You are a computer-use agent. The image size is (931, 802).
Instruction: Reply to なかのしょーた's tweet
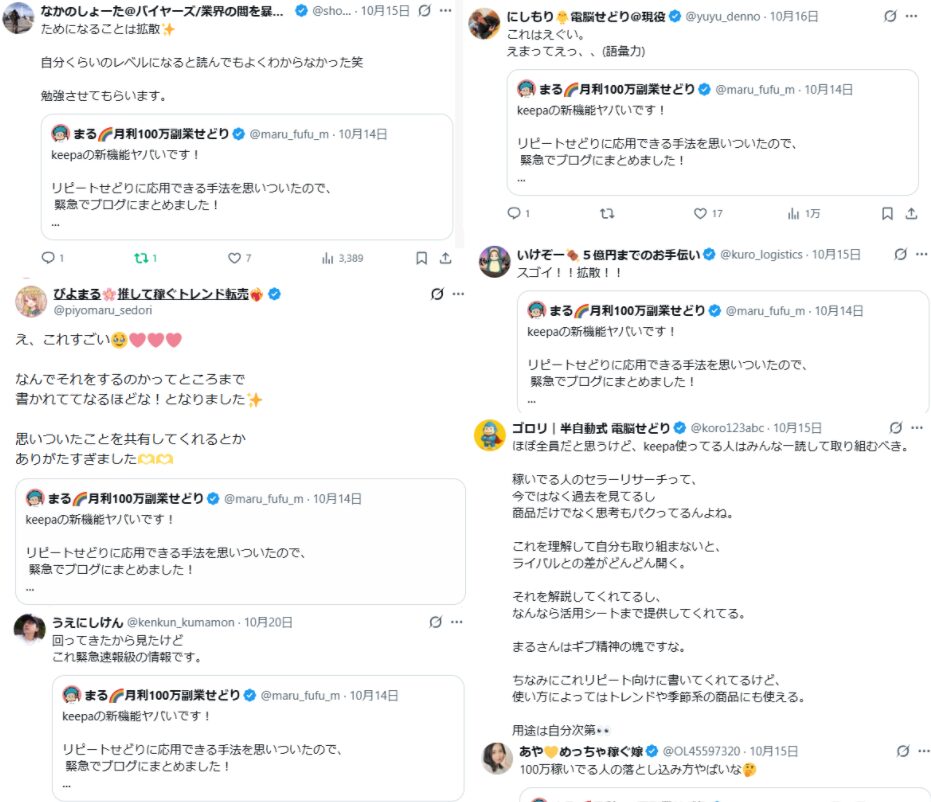[x=47, y=258]
